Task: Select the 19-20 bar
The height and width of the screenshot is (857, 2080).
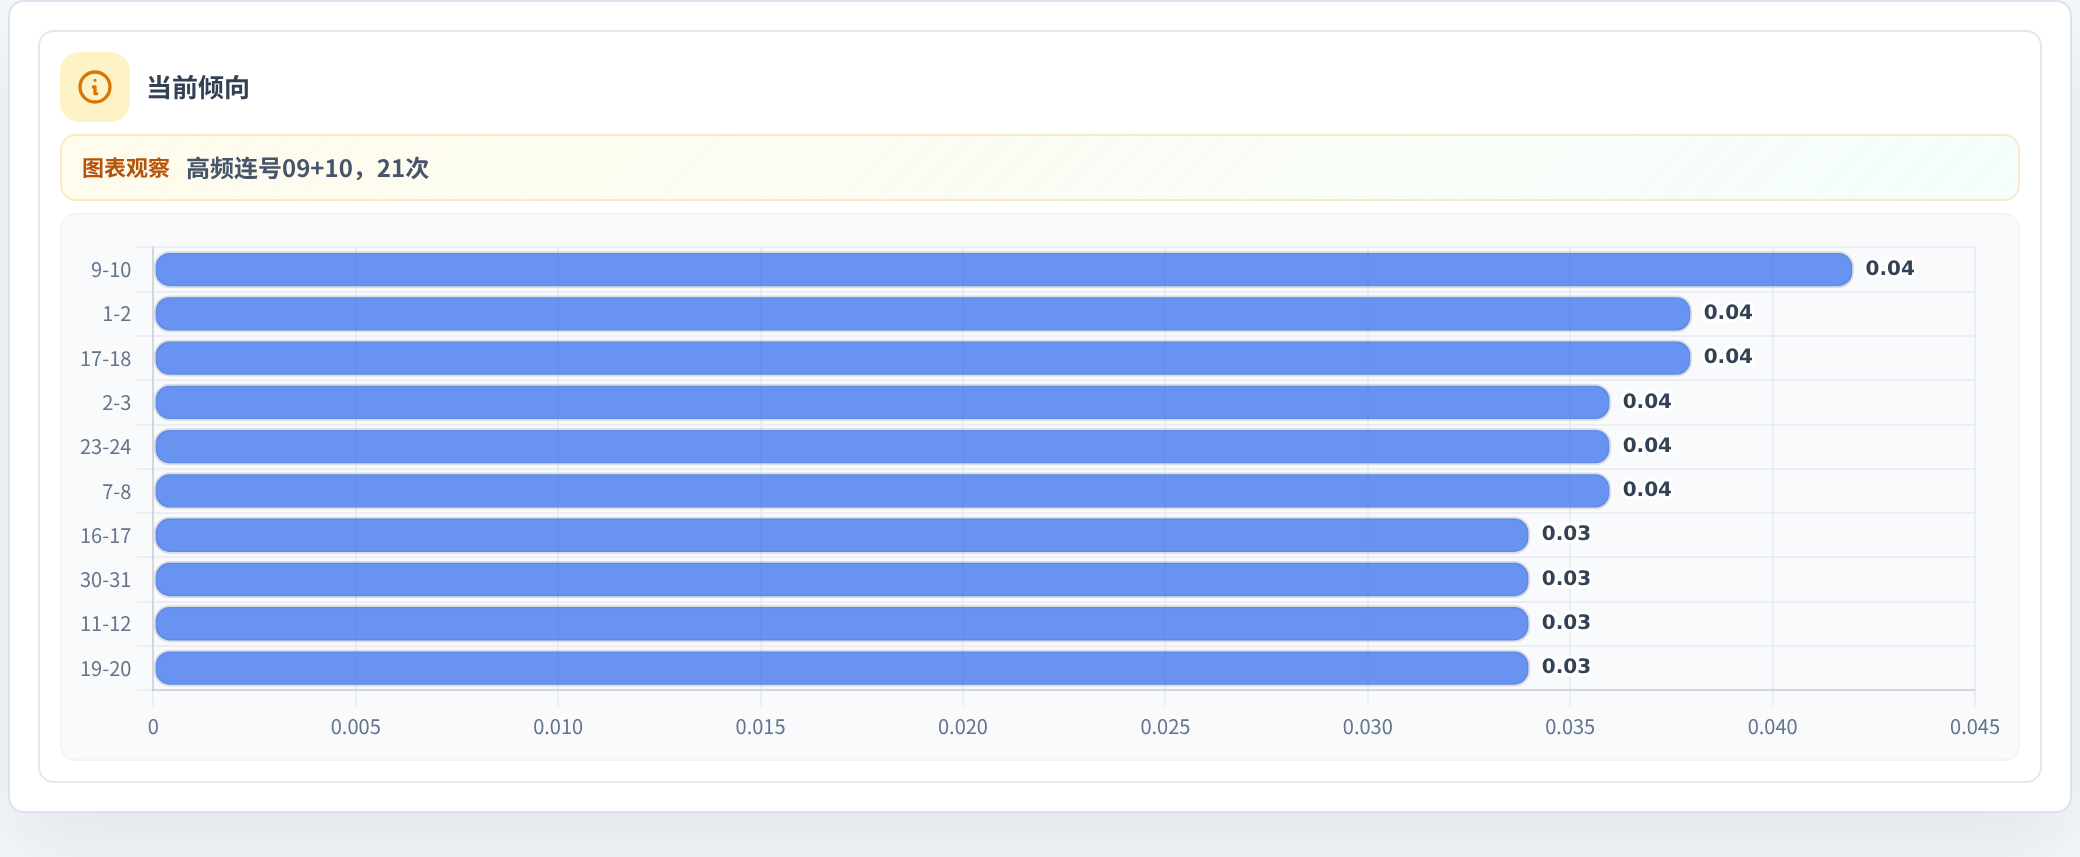Action: click(842, 668)
